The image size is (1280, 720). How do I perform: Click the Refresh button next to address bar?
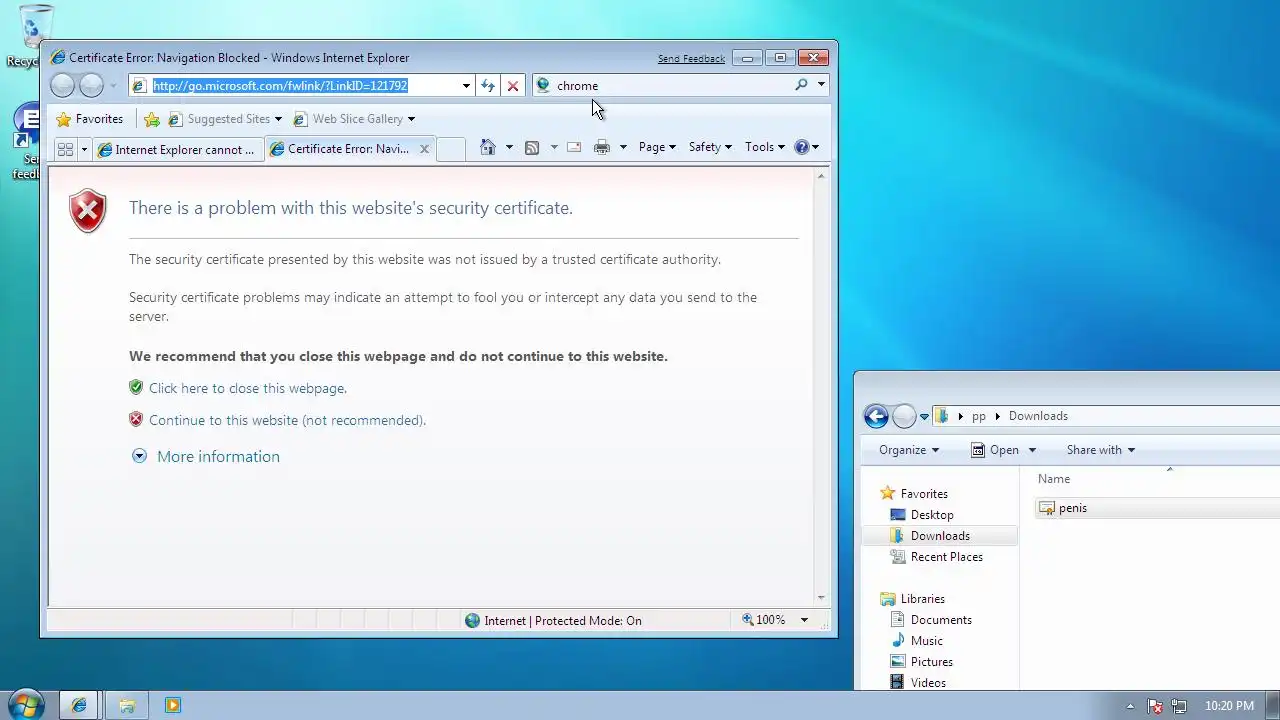point(487,86)
